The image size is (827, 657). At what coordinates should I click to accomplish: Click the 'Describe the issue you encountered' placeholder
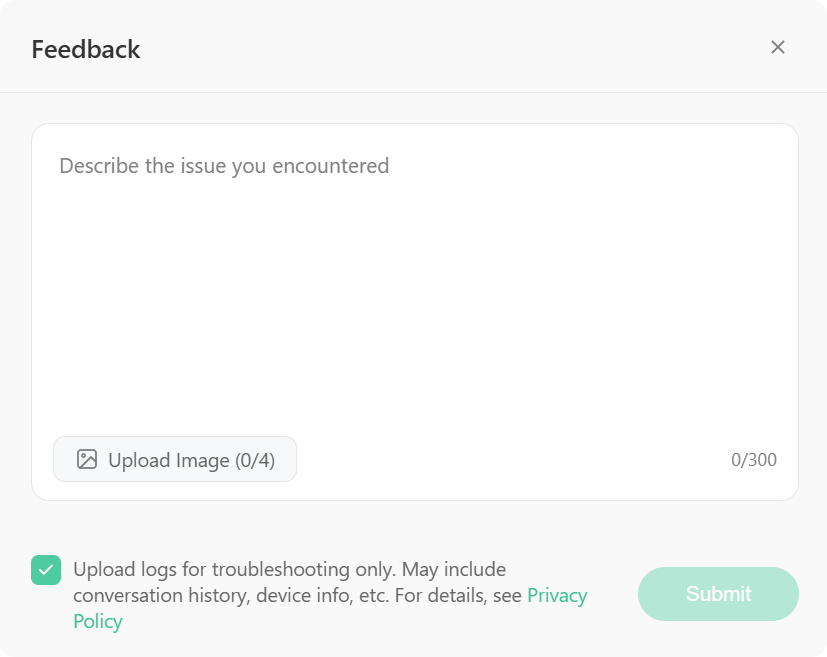click(x=224, y=166)
